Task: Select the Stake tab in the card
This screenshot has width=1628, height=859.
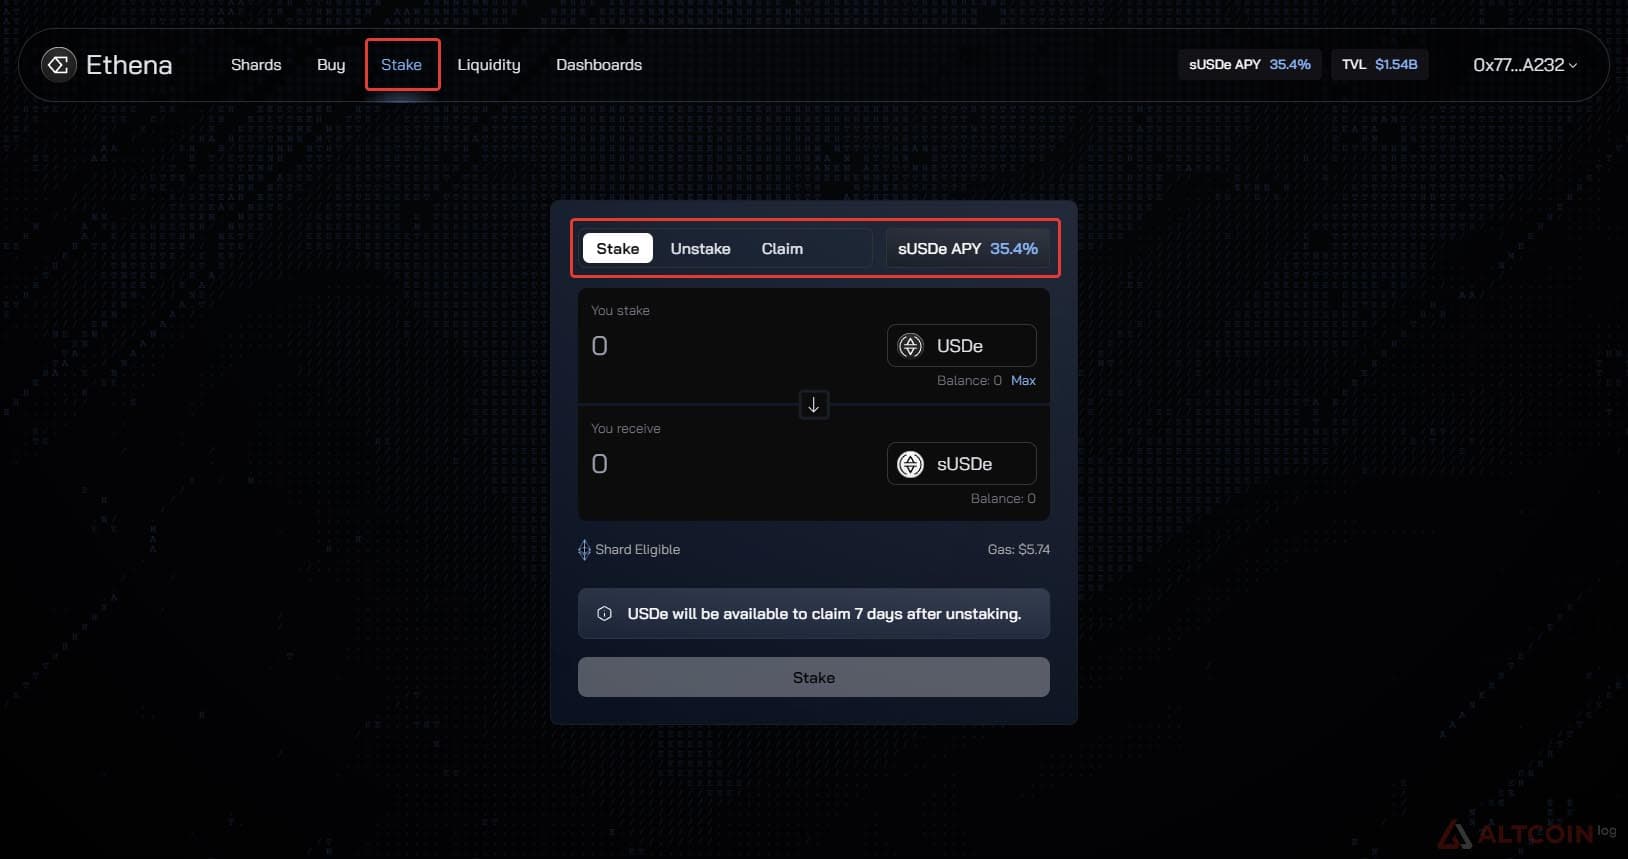Action: (x=618, y=249)
